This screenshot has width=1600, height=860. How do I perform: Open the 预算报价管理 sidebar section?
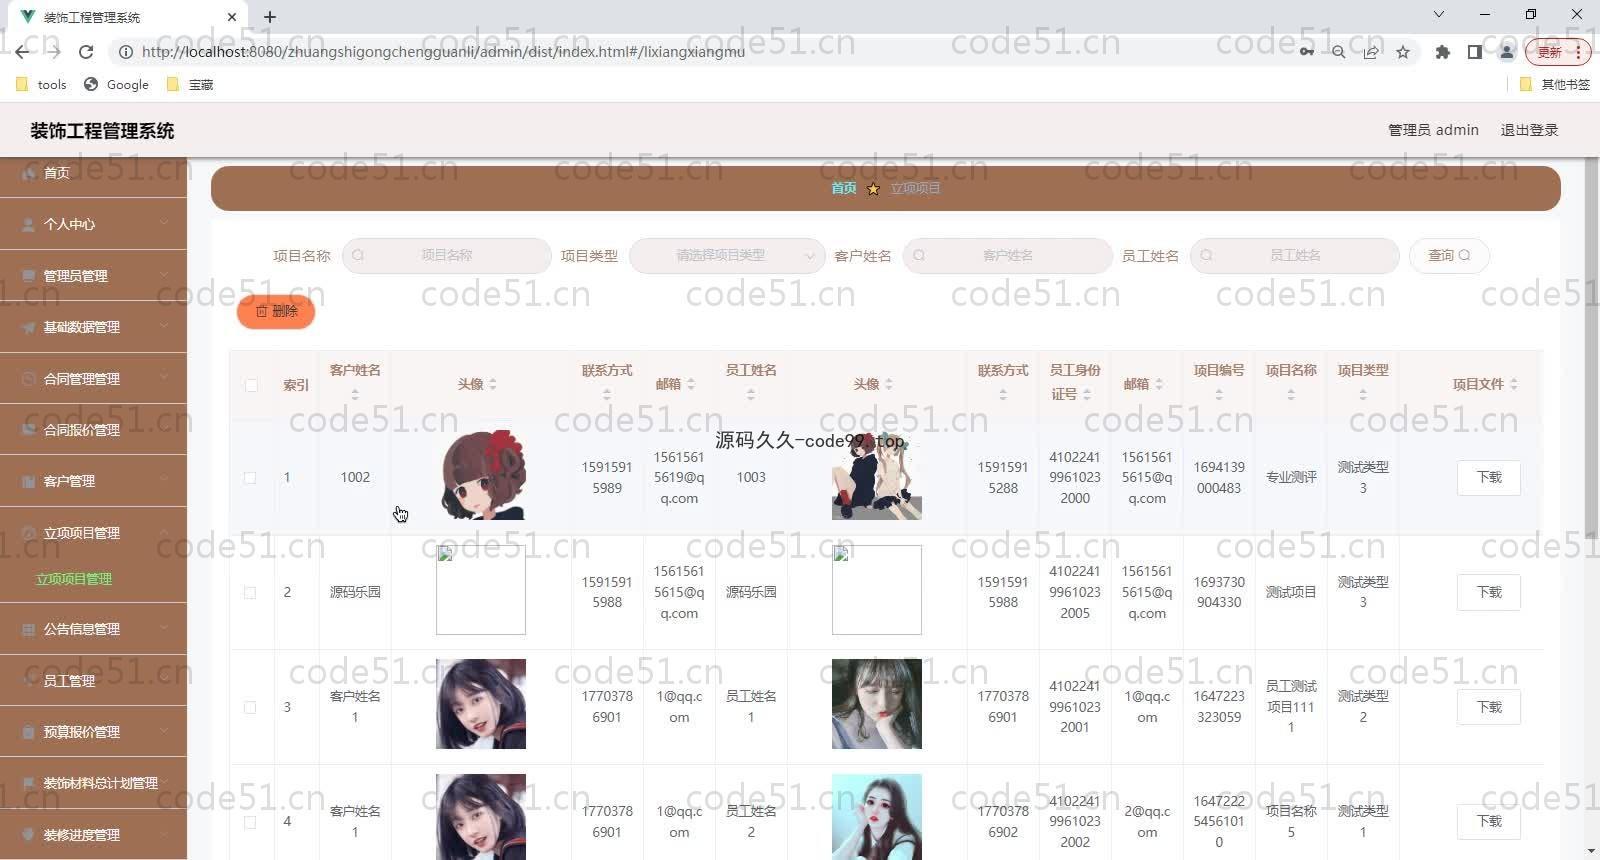93,732
